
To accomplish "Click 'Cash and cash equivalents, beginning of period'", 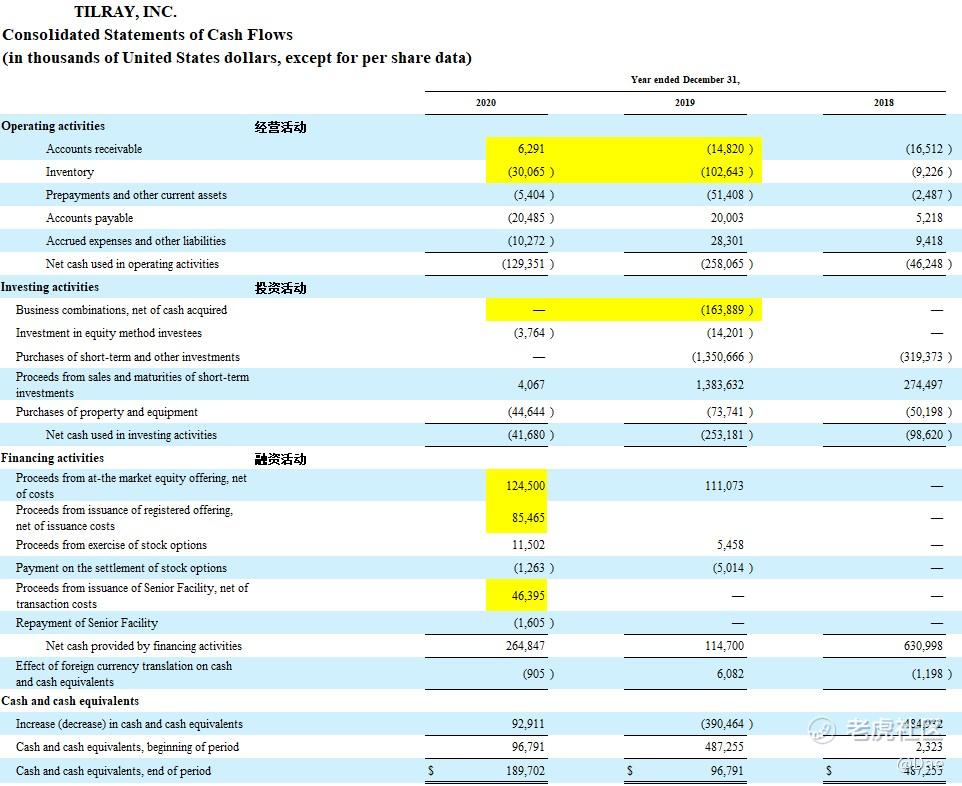I will click(x=127, y=747).
